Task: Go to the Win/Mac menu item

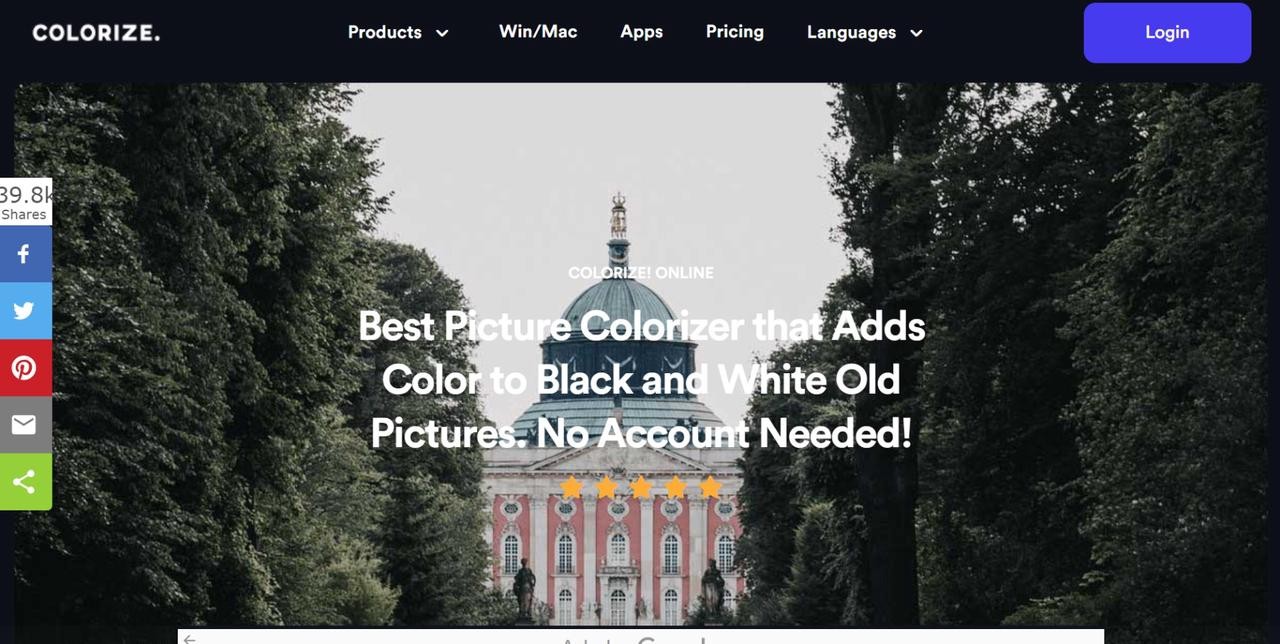Action: point(538,31)
